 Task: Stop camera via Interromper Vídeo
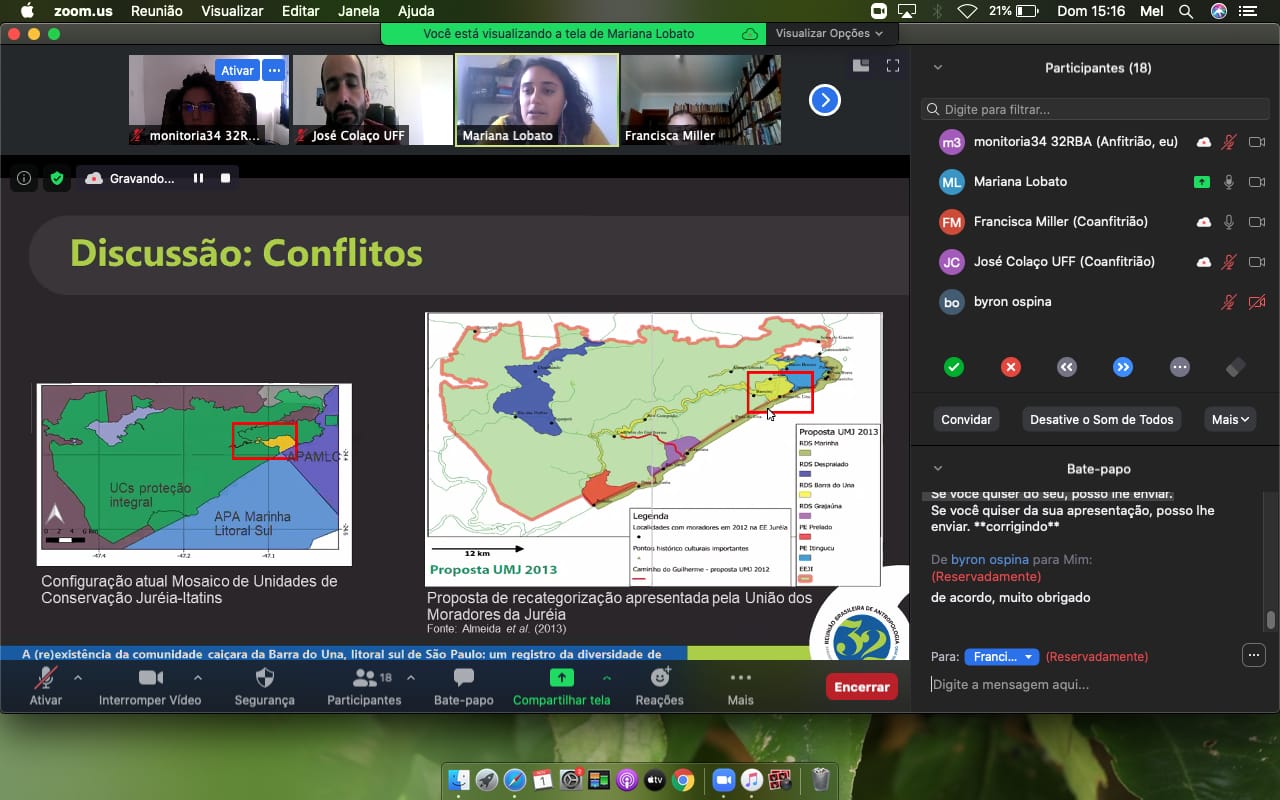pyautogui.click(x=150, y=685)
